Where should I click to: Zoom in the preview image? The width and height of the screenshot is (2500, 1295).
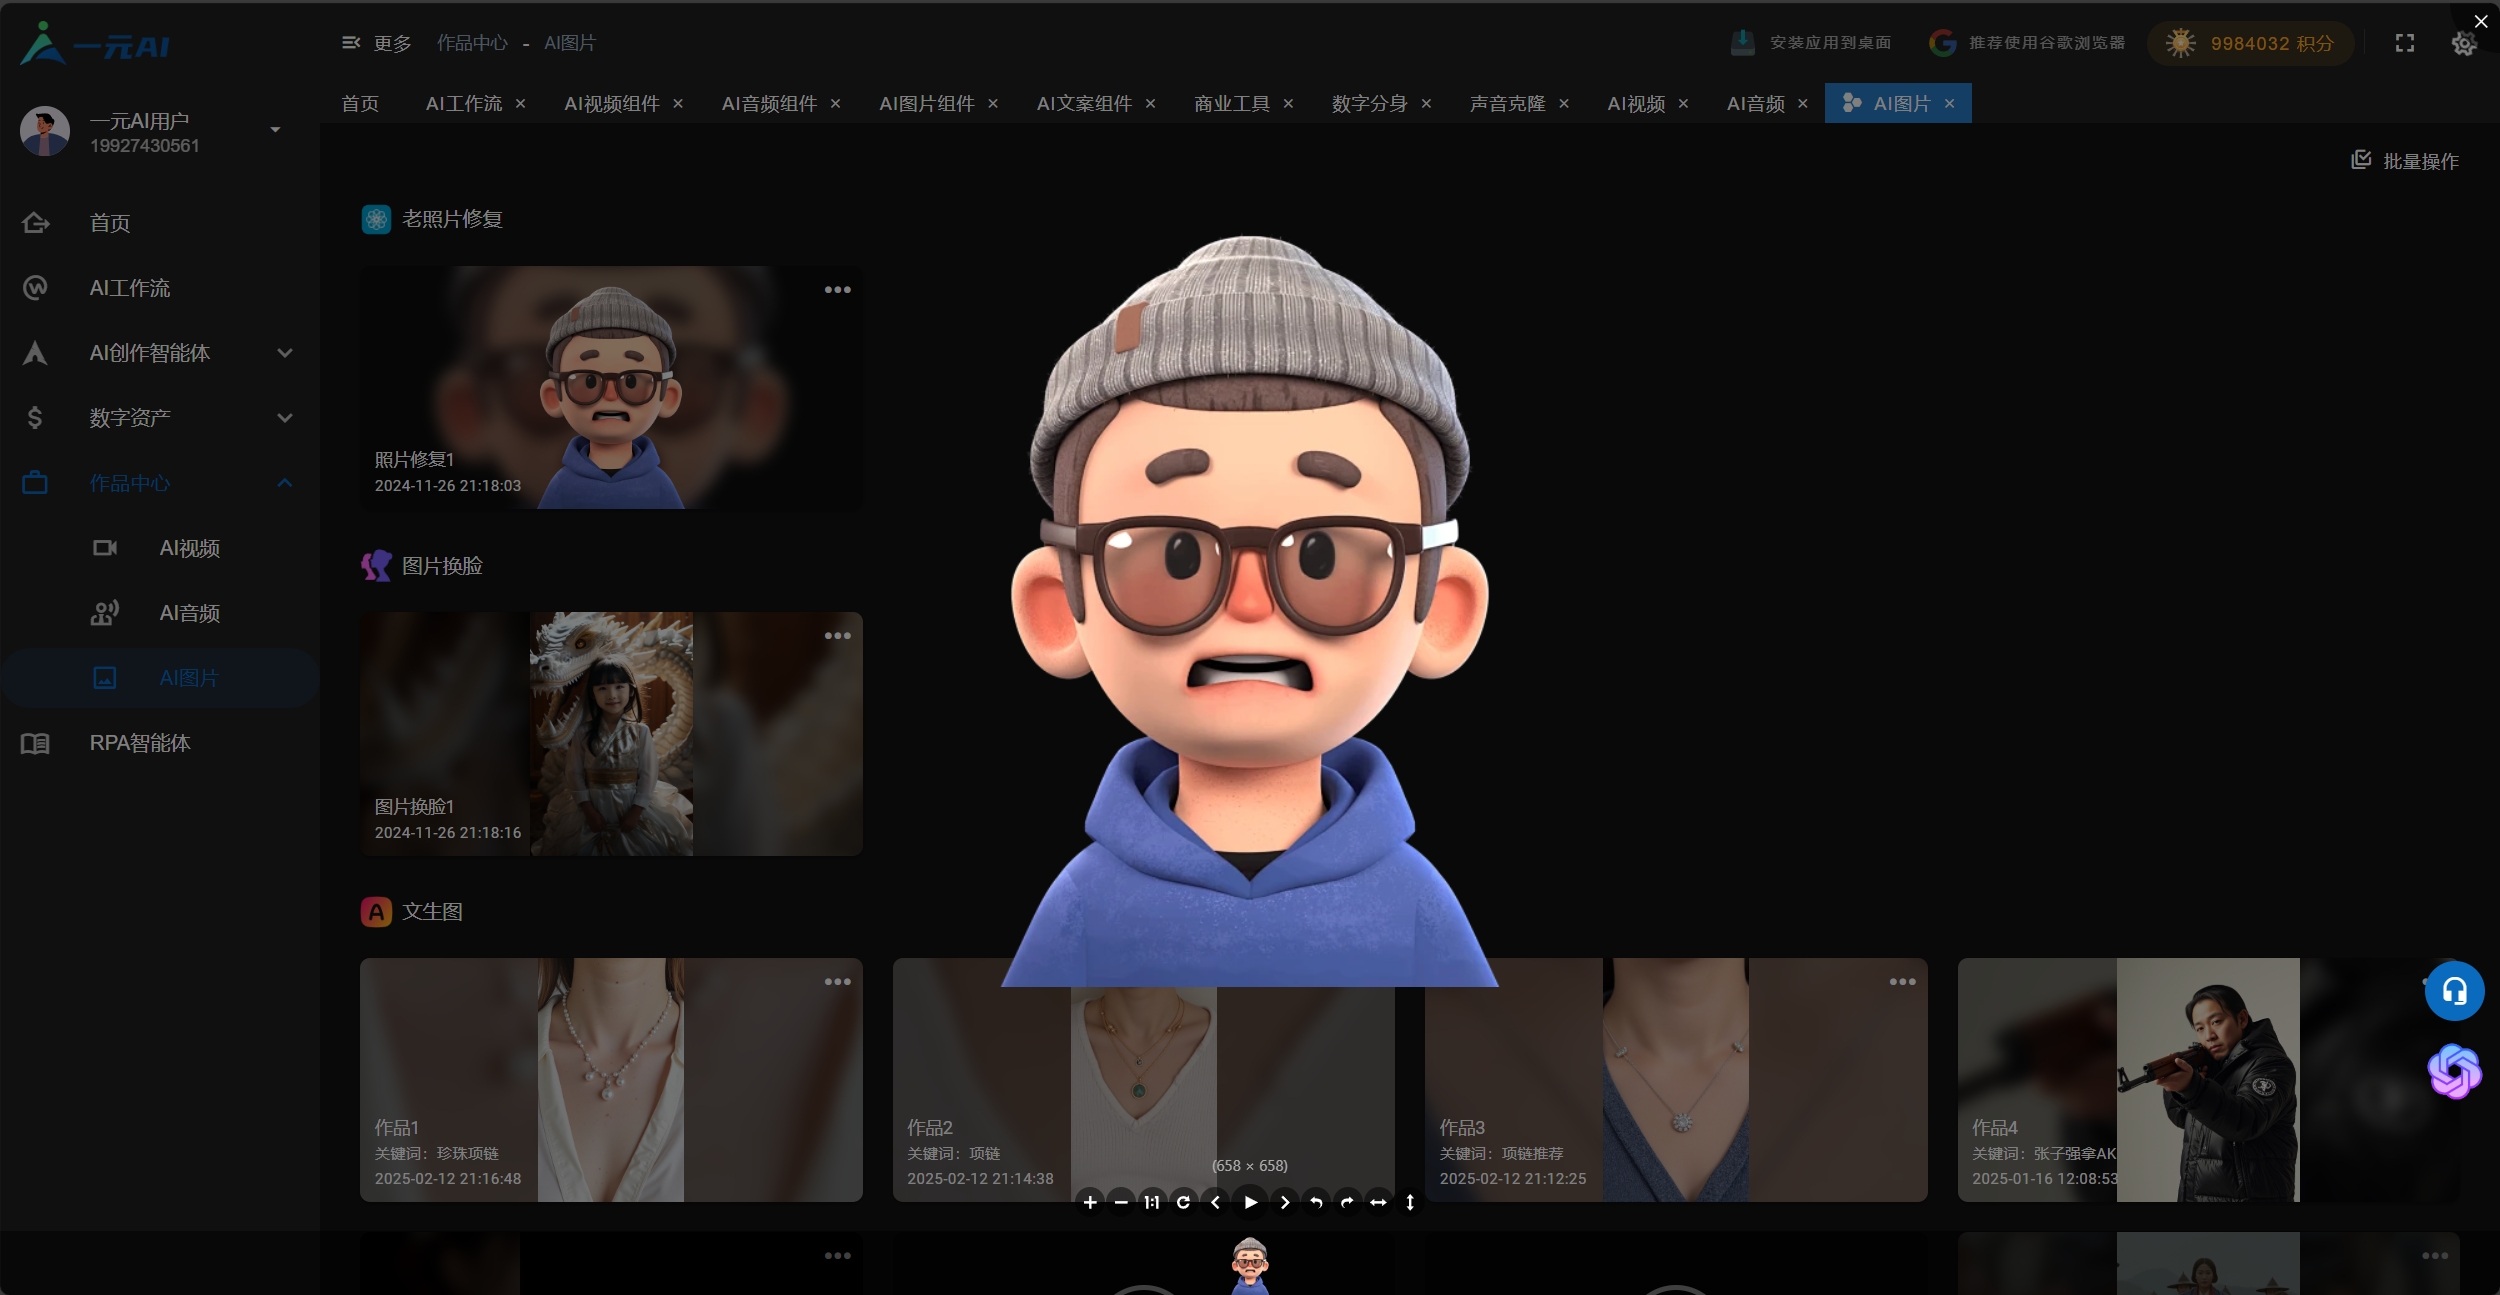point(1090,1202)
